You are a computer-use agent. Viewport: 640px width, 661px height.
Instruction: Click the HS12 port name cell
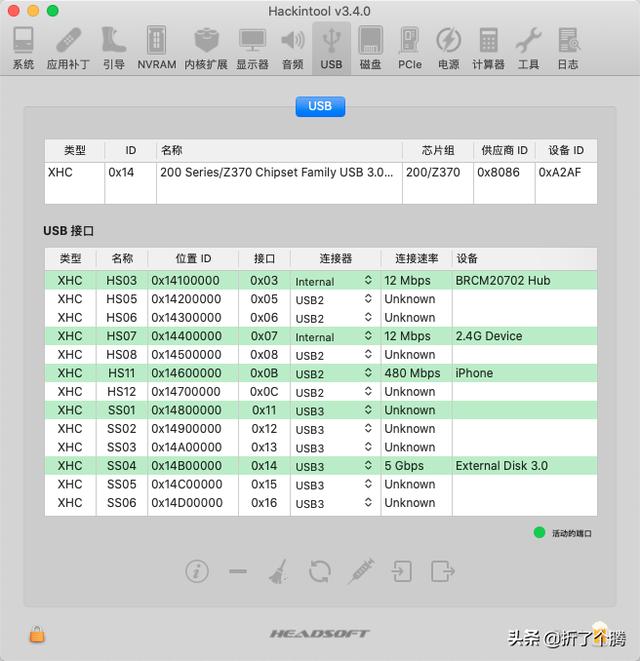point(121,392)
